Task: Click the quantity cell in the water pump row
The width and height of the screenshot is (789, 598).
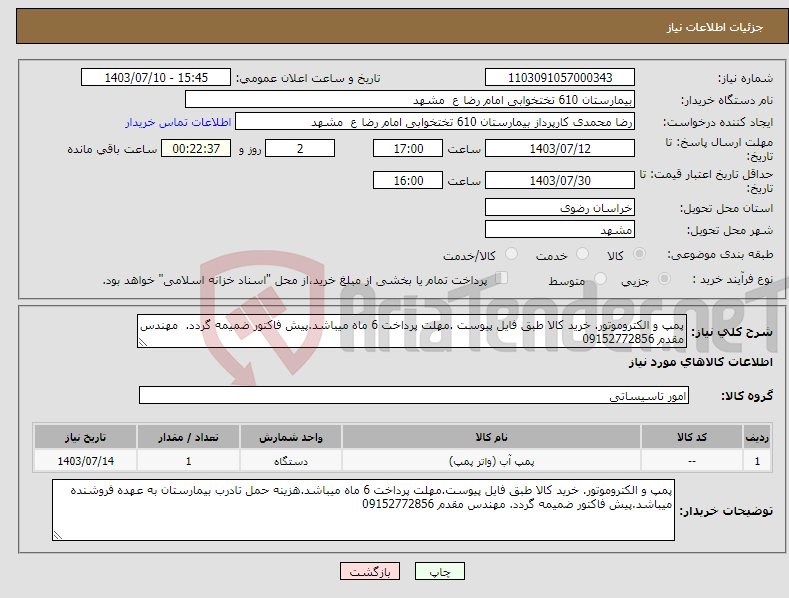Action: pos(188,461)
